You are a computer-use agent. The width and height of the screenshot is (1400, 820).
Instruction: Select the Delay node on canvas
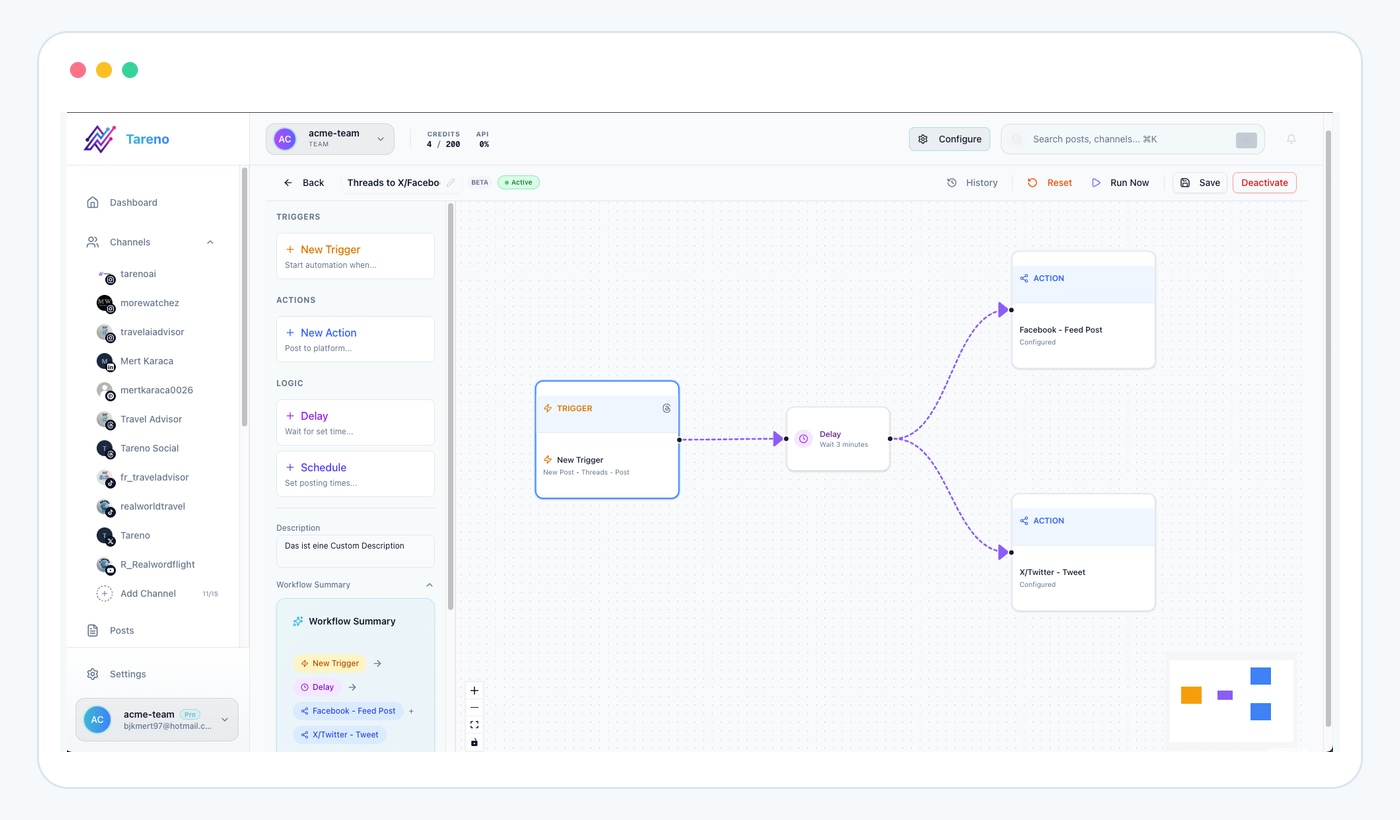click(838, 439)
